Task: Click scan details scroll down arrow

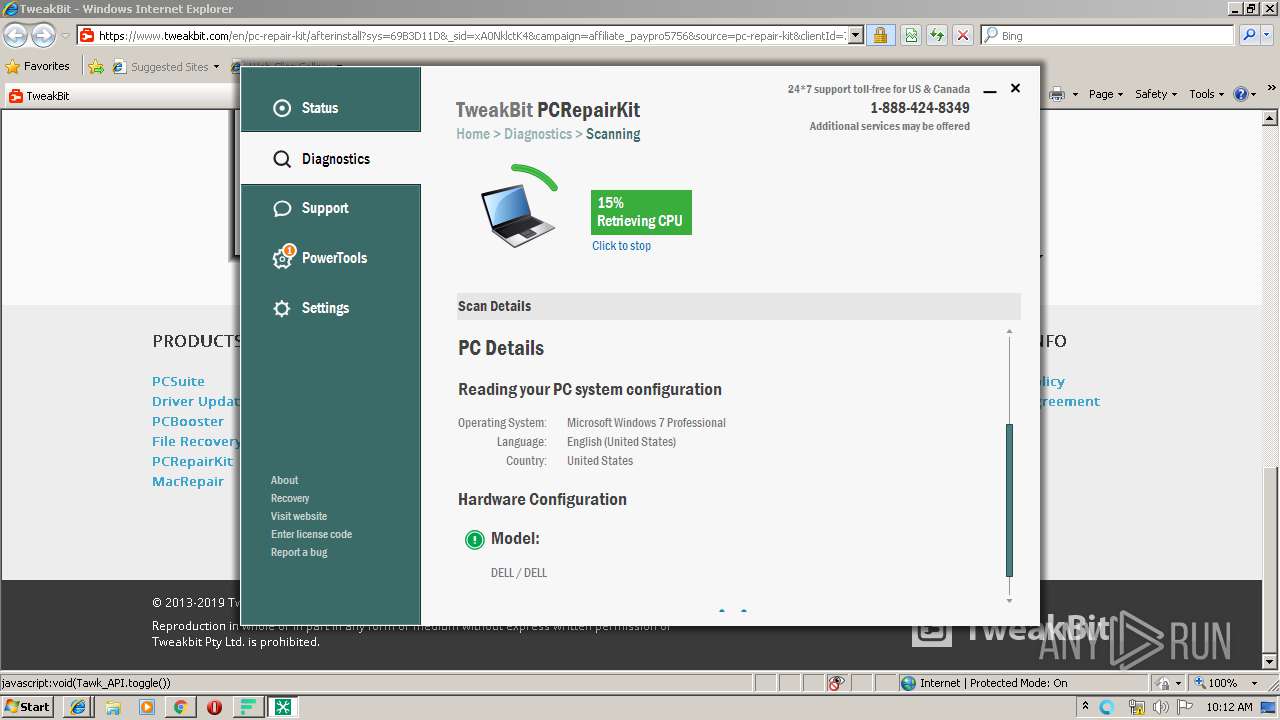Action: click(1009, 600)
